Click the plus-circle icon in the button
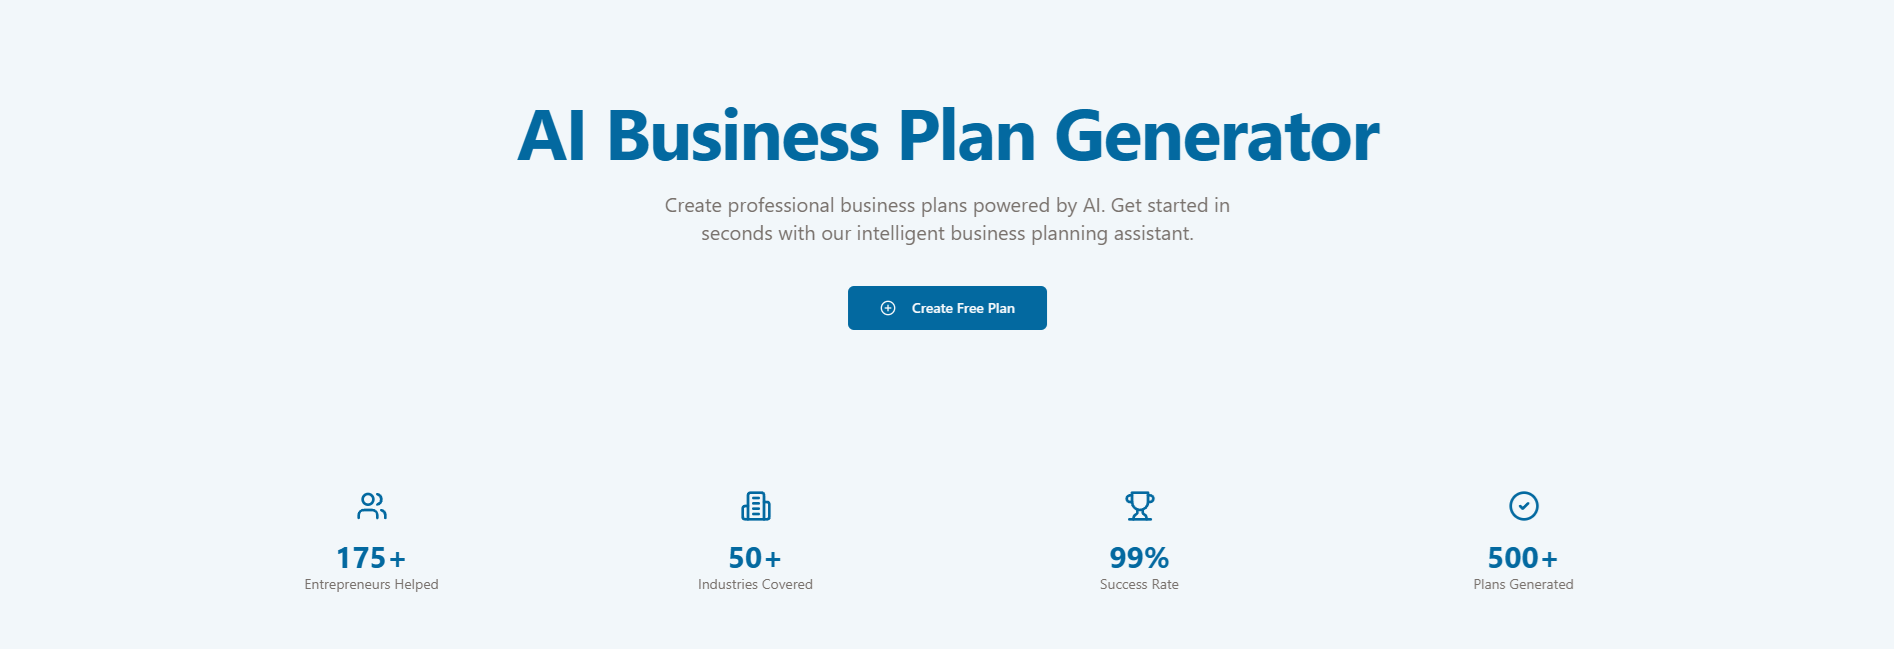1894x649 pixels. click(x=888, y=308)
